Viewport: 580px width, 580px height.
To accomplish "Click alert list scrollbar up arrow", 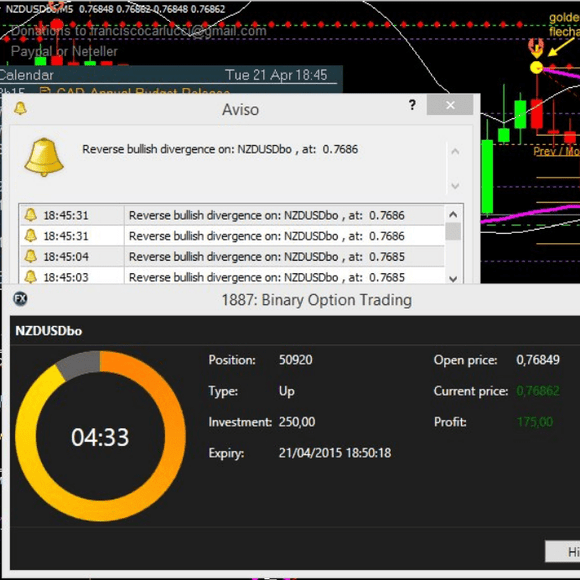I will pos(453,215).
